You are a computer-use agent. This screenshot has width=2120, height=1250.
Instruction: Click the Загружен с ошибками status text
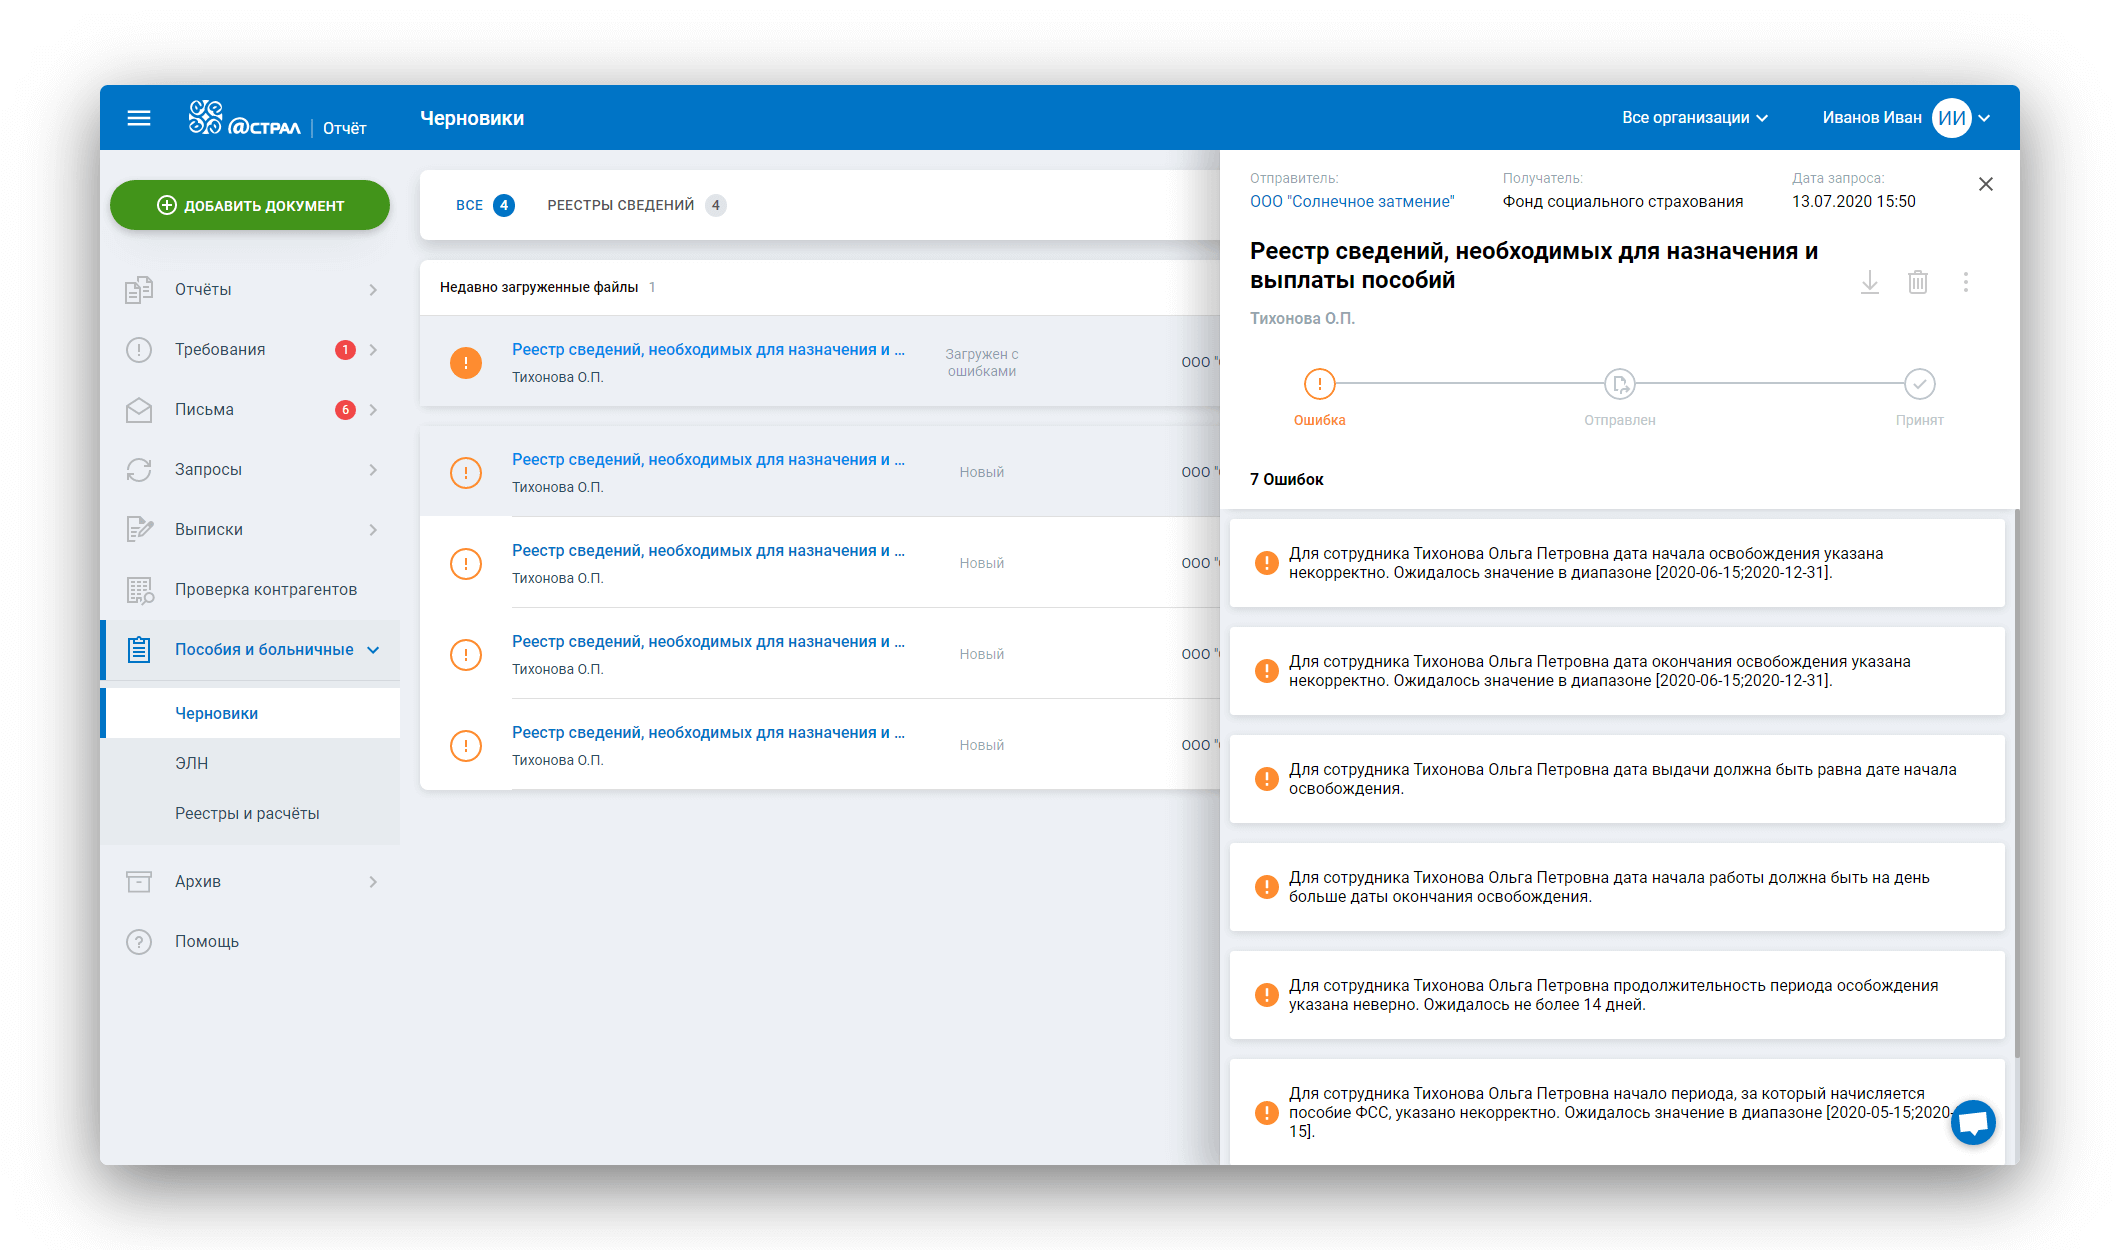(x=982, y=363)
